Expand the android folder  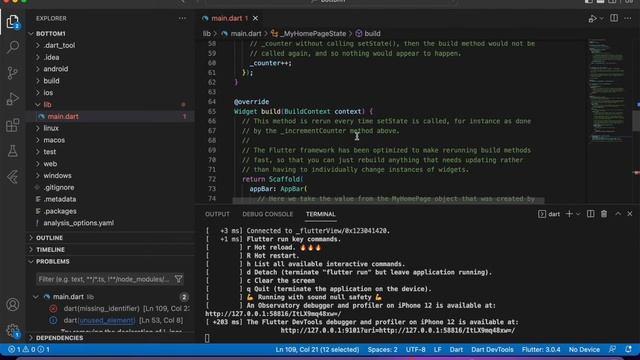(x=56, y=69)
